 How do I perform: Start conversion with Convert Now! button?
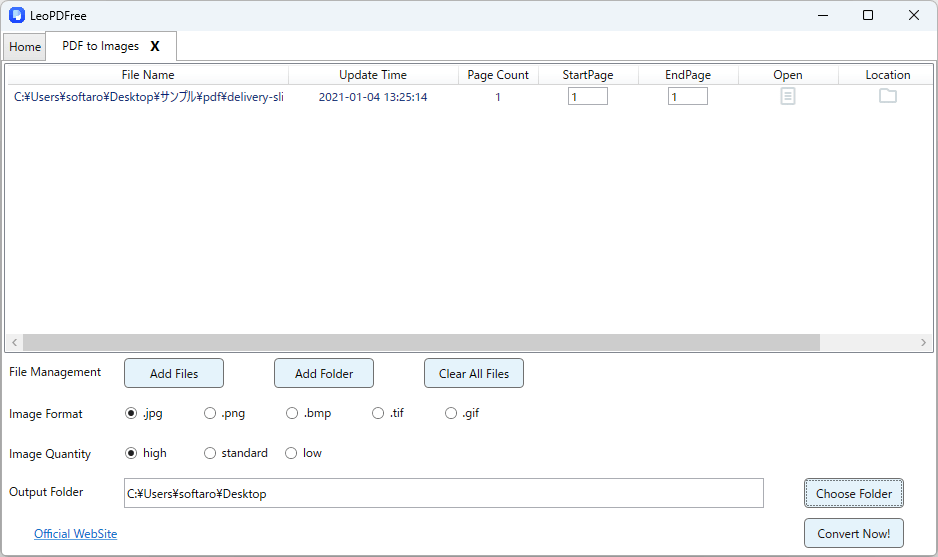tap(854, 533)
